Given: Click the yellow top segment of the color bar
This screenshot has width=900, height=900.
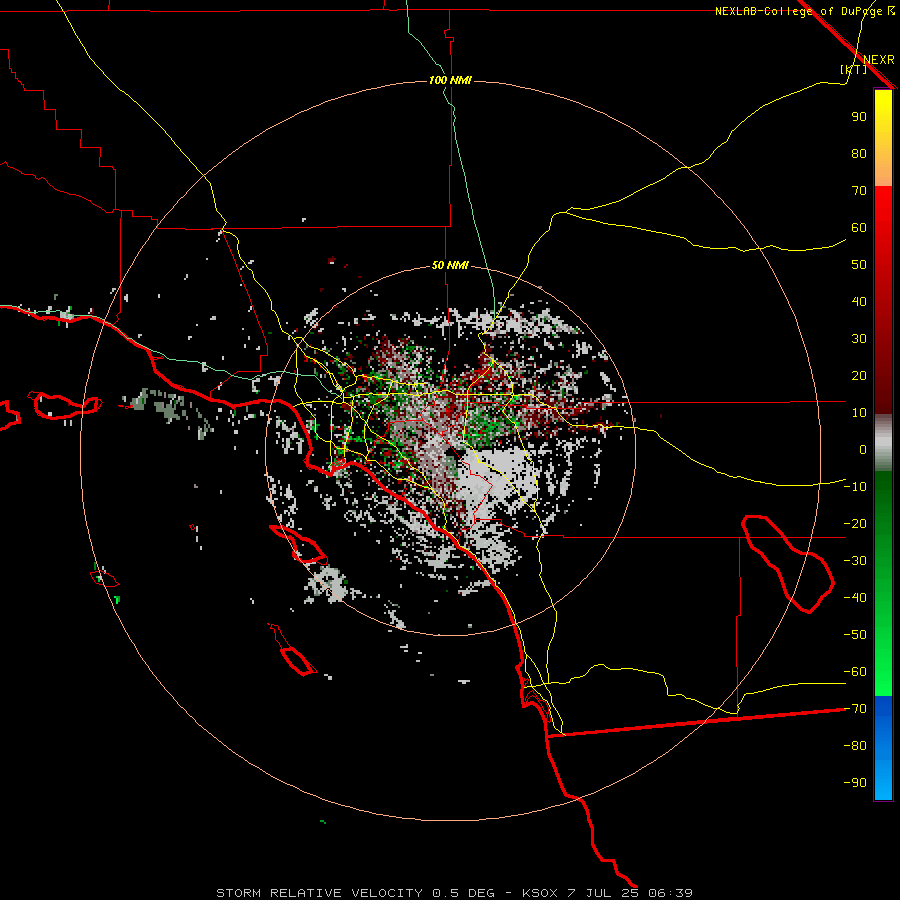Looking at the screenshot, I should (883, 138).
